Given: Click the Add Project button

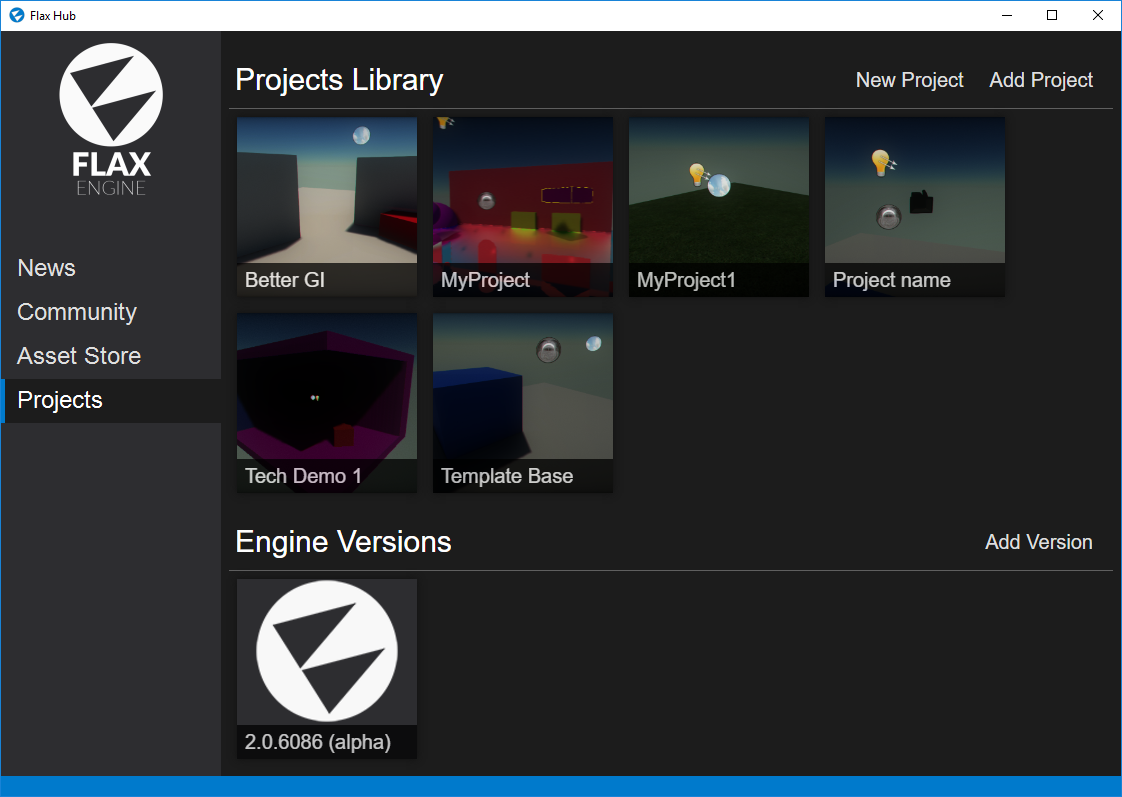Looking at the screenshot, I should [1041, 80].
